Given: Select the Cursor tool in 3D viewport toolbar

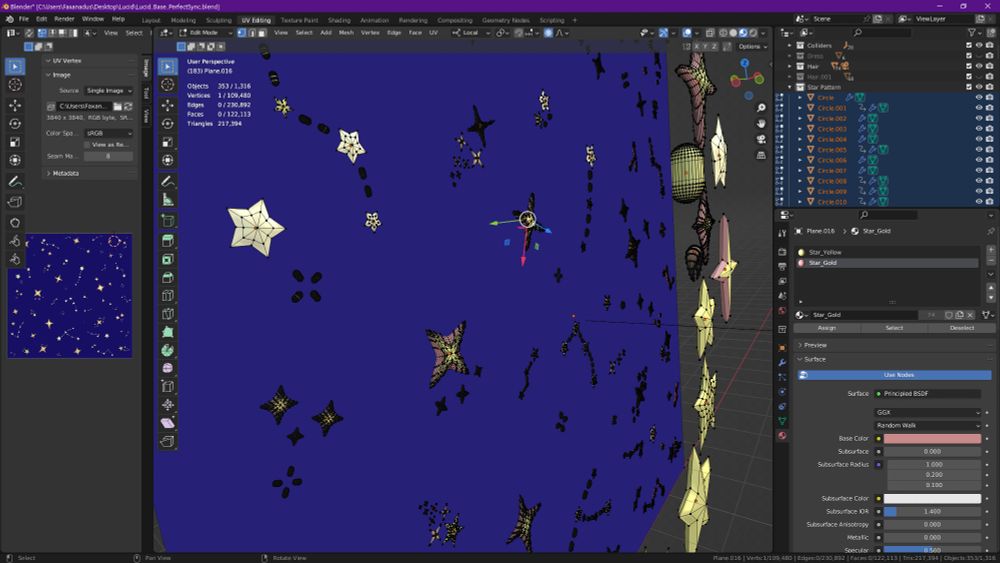Looking at the screenshot, I should point(168,84).
